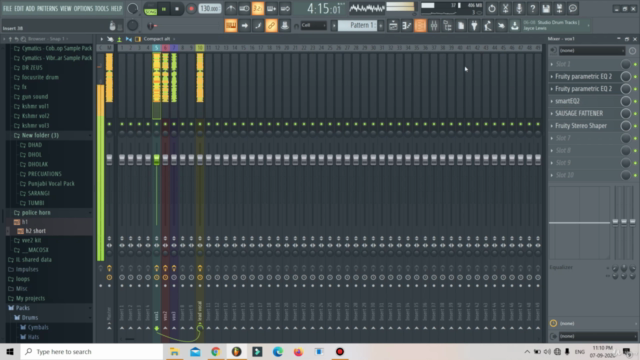Open the ADD menu
640x360 pixels.
[x=31, y=9]
